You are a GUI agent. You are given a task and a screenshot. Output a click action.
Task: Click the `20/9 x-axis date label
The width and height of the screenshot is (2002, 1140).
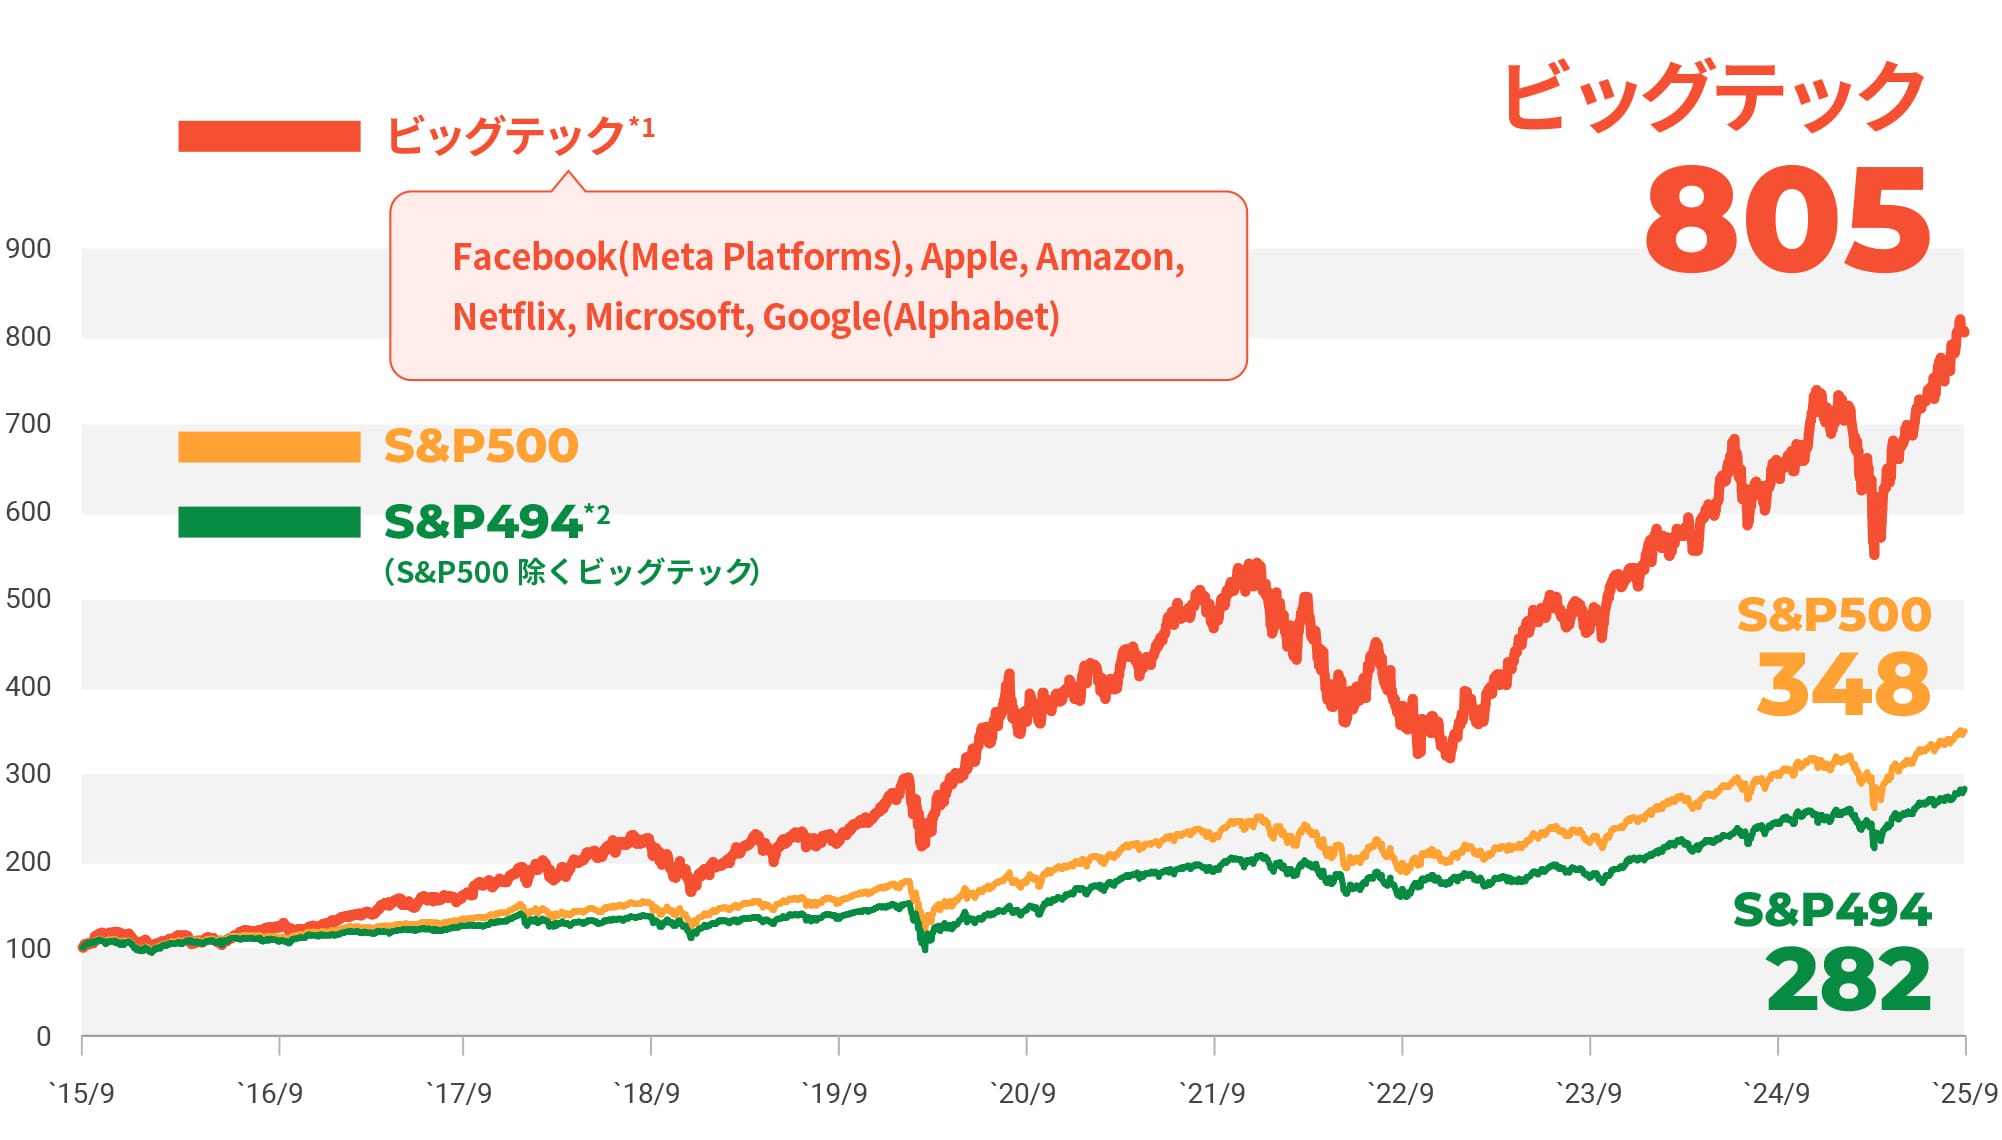click(1023, 1093)
